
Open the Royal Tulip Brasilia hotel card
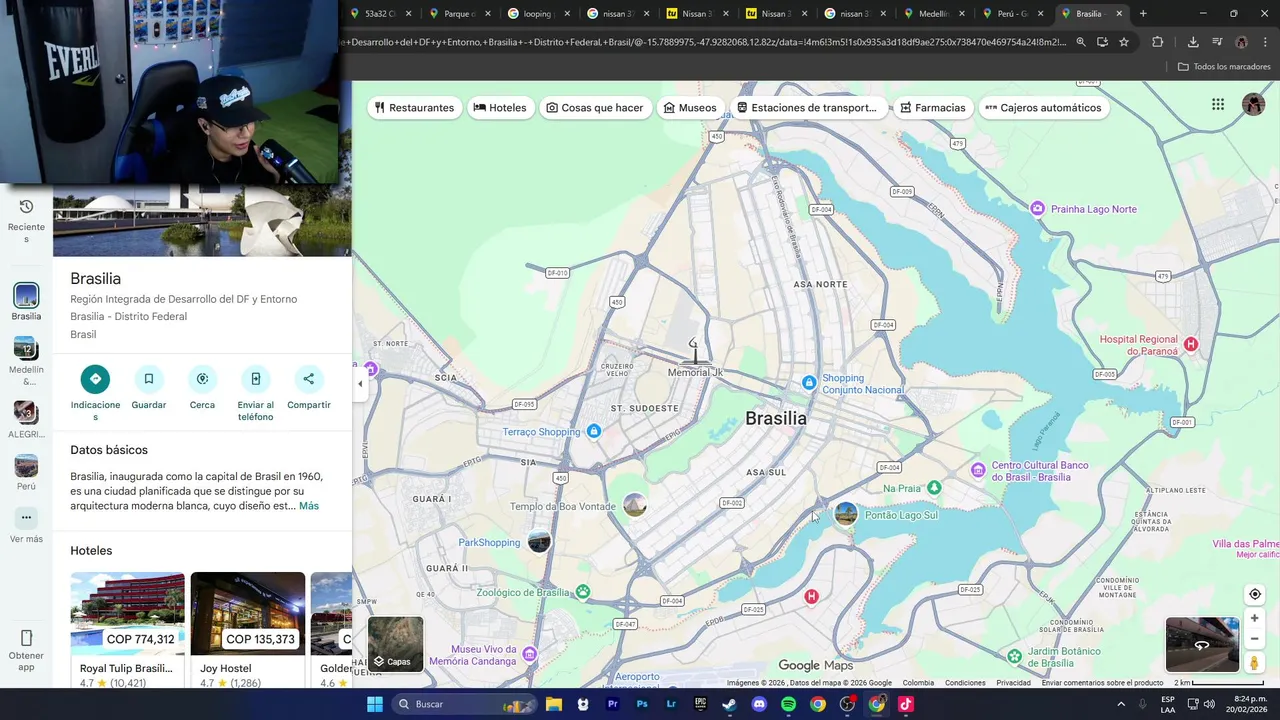click(x=127, y=629)
